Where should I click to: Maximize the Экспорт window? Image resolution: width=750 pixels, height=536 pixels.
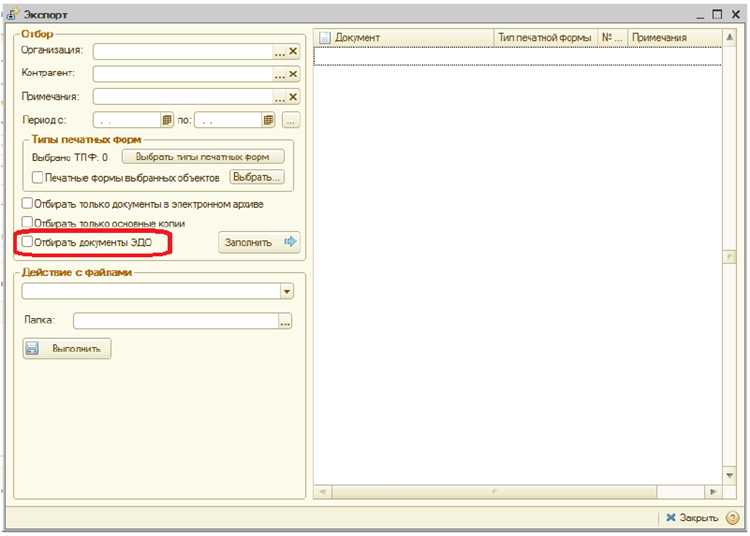coord(717,14)
